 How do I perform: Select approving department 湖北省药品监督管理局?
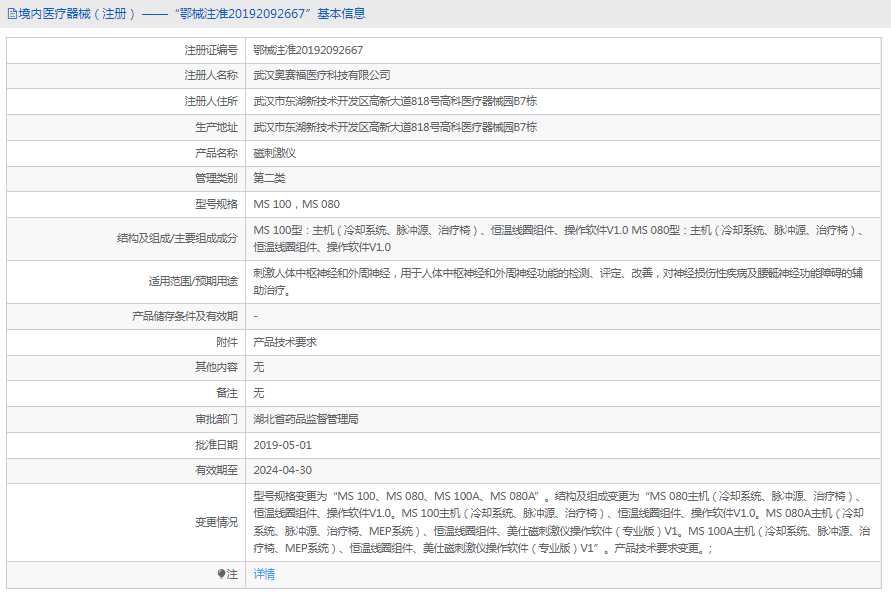pos(306,419)
